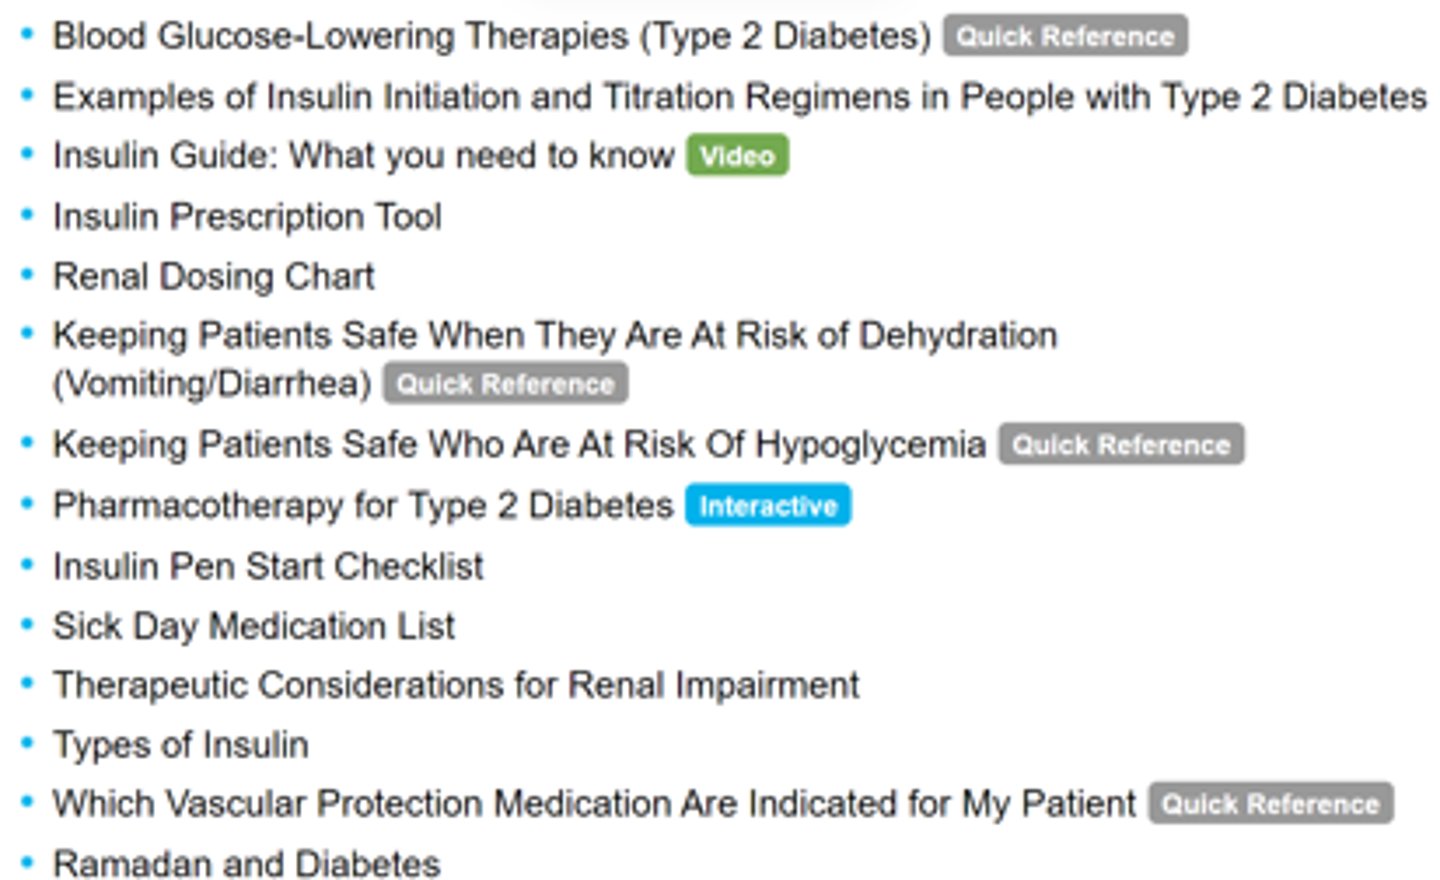Open the Insulin Prescription Tool link
The height and width of the screenshot is (880, 1440).
(247, 216)
